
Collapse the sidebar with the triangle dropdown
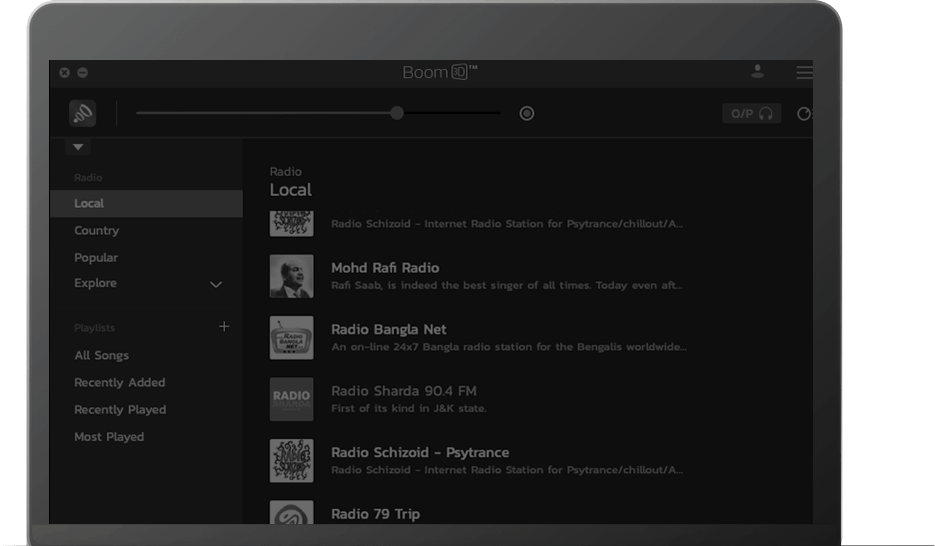tap(78, 147)
